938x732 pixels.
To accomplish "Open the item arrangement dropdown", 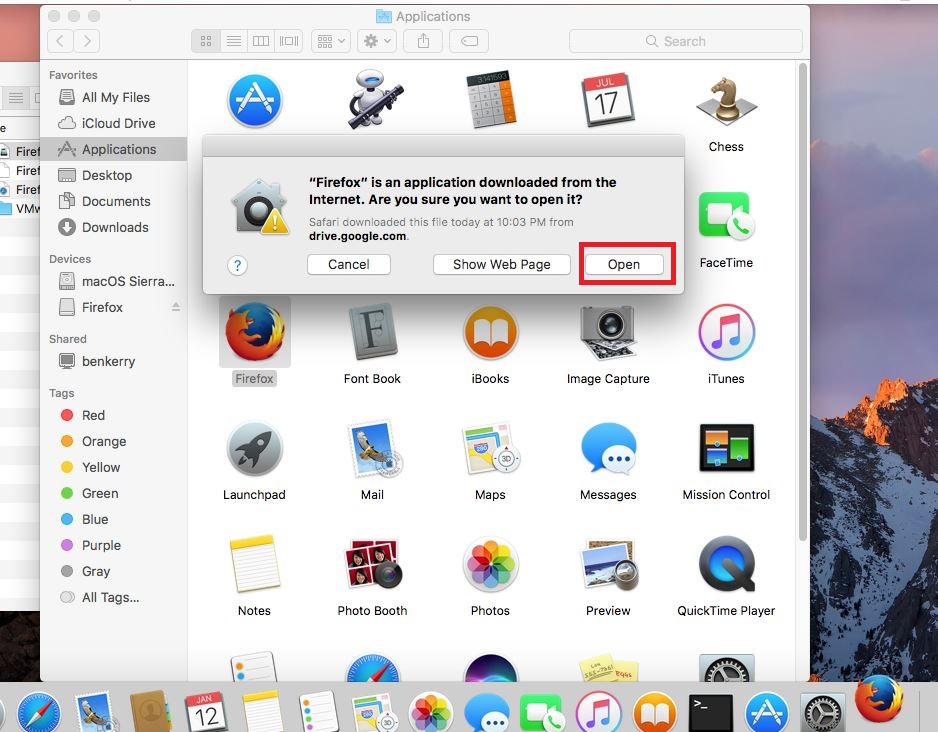I will pos(331,41).
